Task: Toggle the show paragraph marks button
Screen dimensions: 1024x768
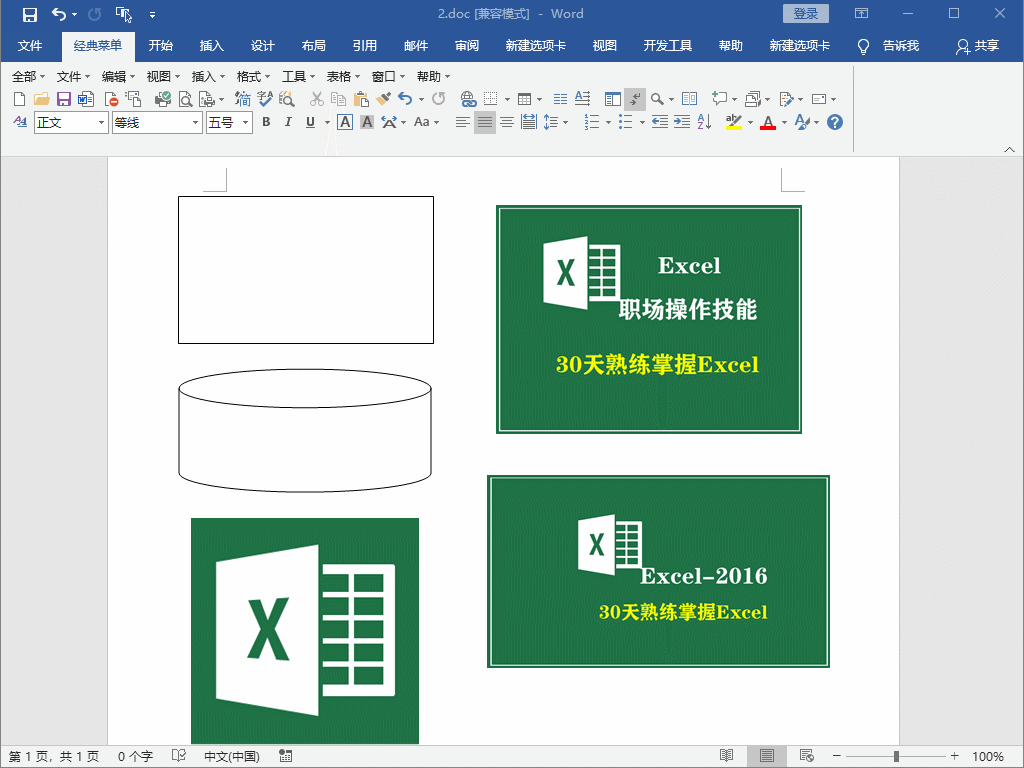Action: point(635,99)
